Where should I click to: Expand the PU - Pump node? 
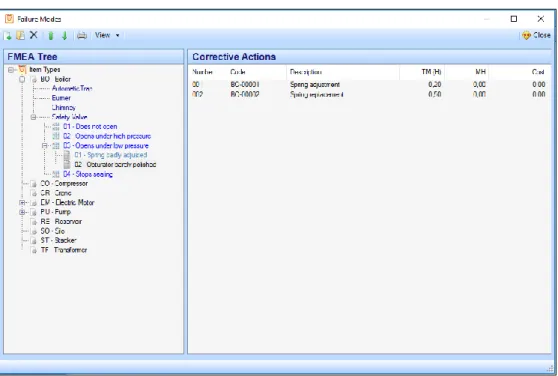22,212
